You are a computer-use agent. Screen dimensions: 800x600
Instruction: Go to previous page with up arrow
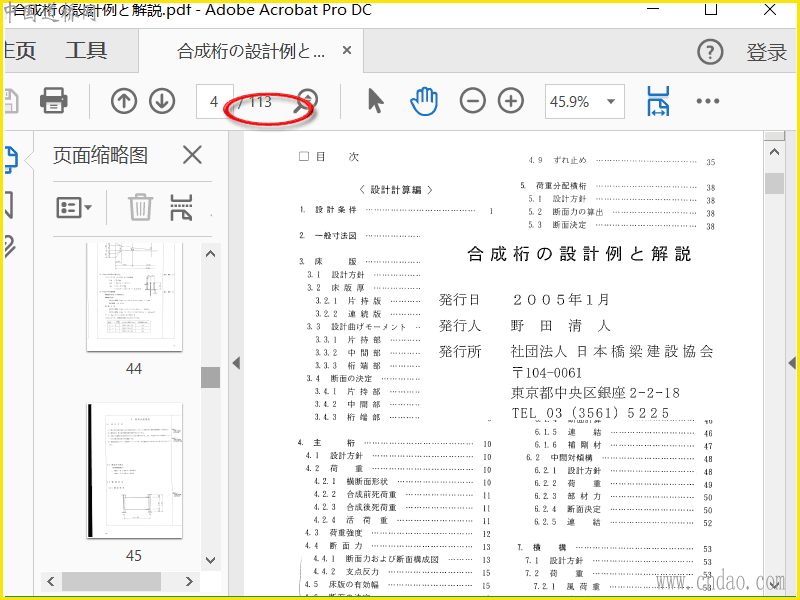pos(124,101)
